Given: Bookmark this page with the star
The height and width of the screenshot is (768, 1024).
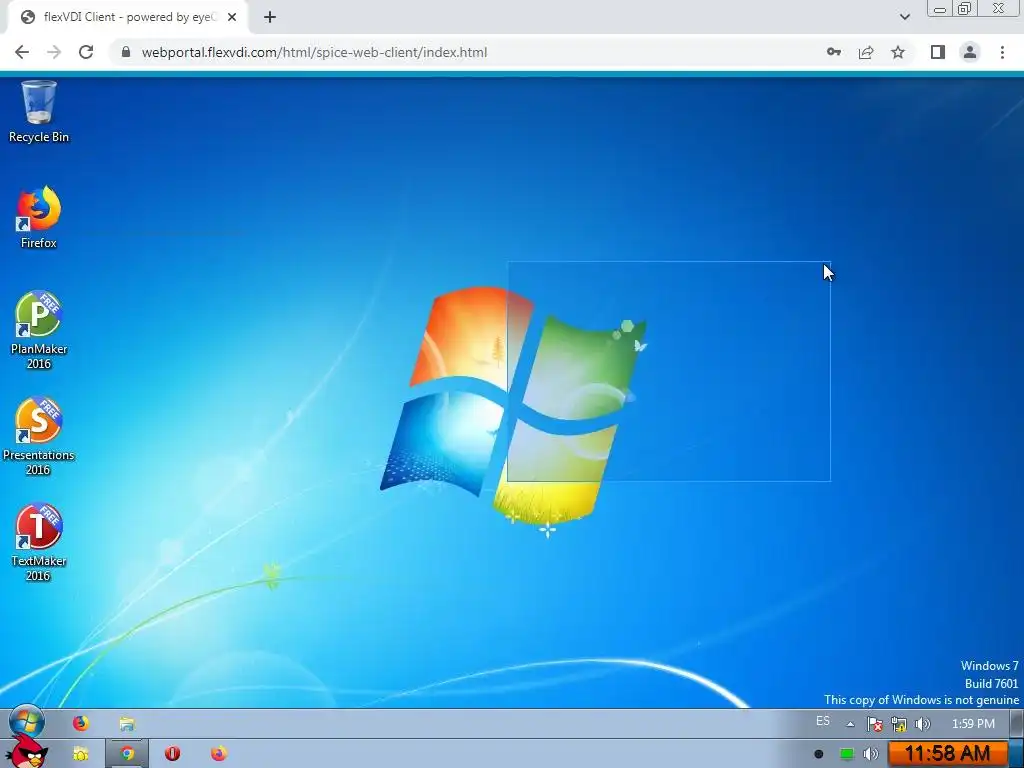Looking at the screenshot, I should click(898, 52).
